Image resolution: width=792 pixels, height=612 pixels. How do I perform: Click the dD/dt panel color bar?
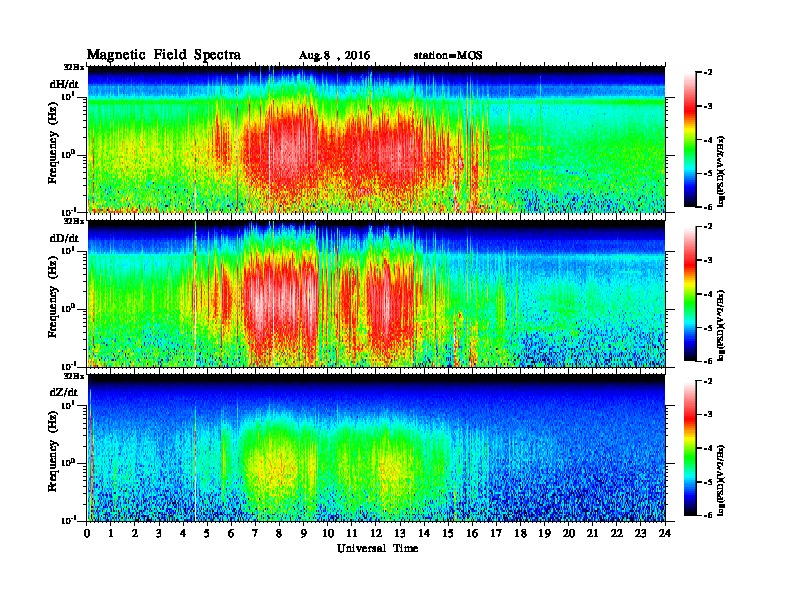689,293
